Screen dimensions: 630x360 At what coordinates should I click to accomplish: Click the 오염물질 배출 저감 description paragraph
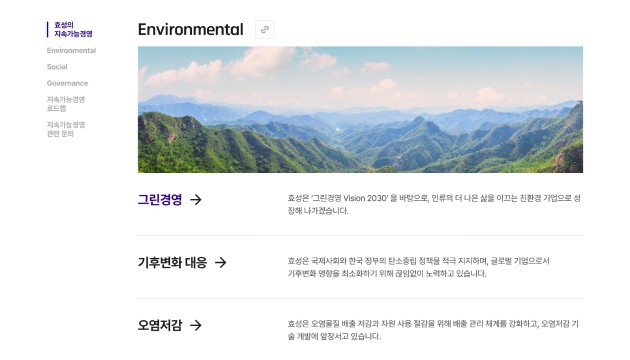(x=433, y=330)
